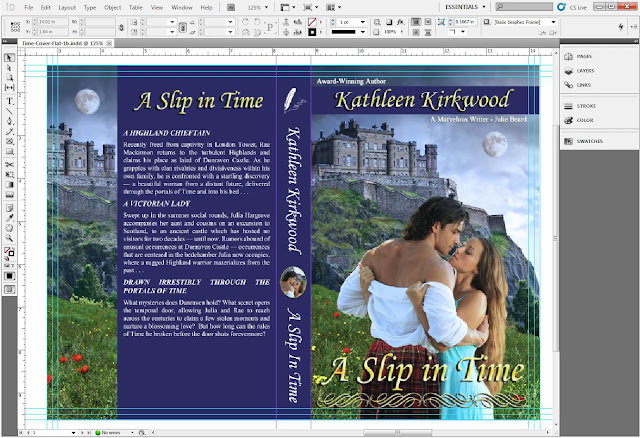Choose a reference point on the locator

pos(15,27)
